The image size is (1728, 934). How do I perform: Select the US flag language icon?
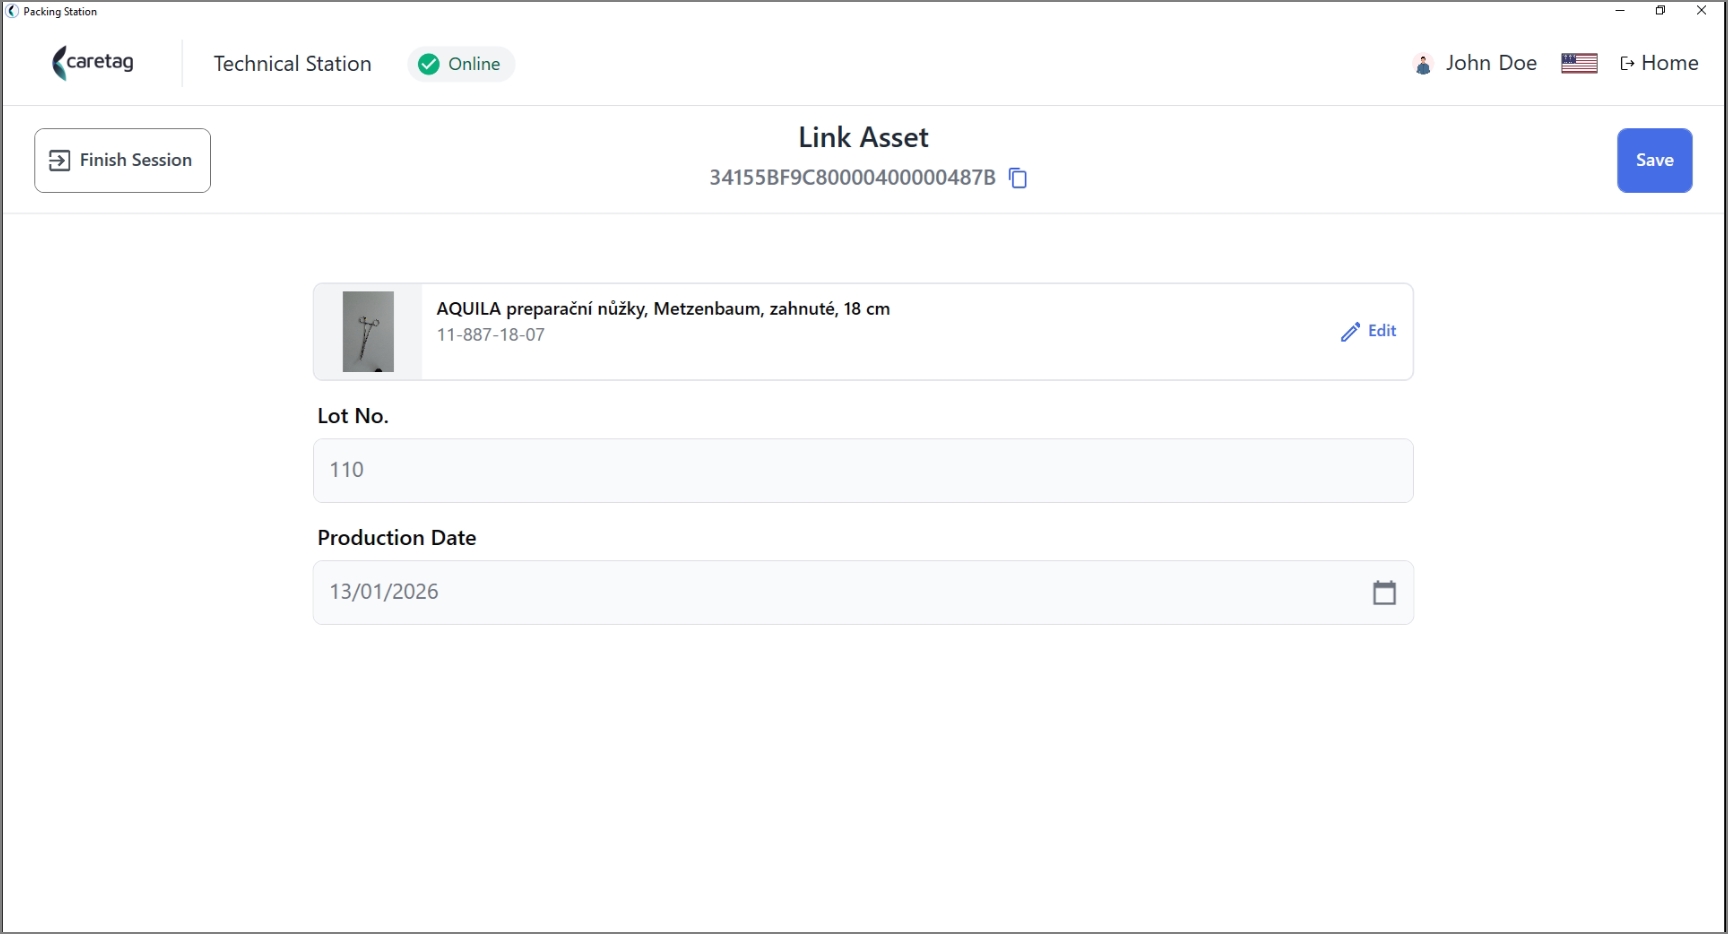(1579, 63)
